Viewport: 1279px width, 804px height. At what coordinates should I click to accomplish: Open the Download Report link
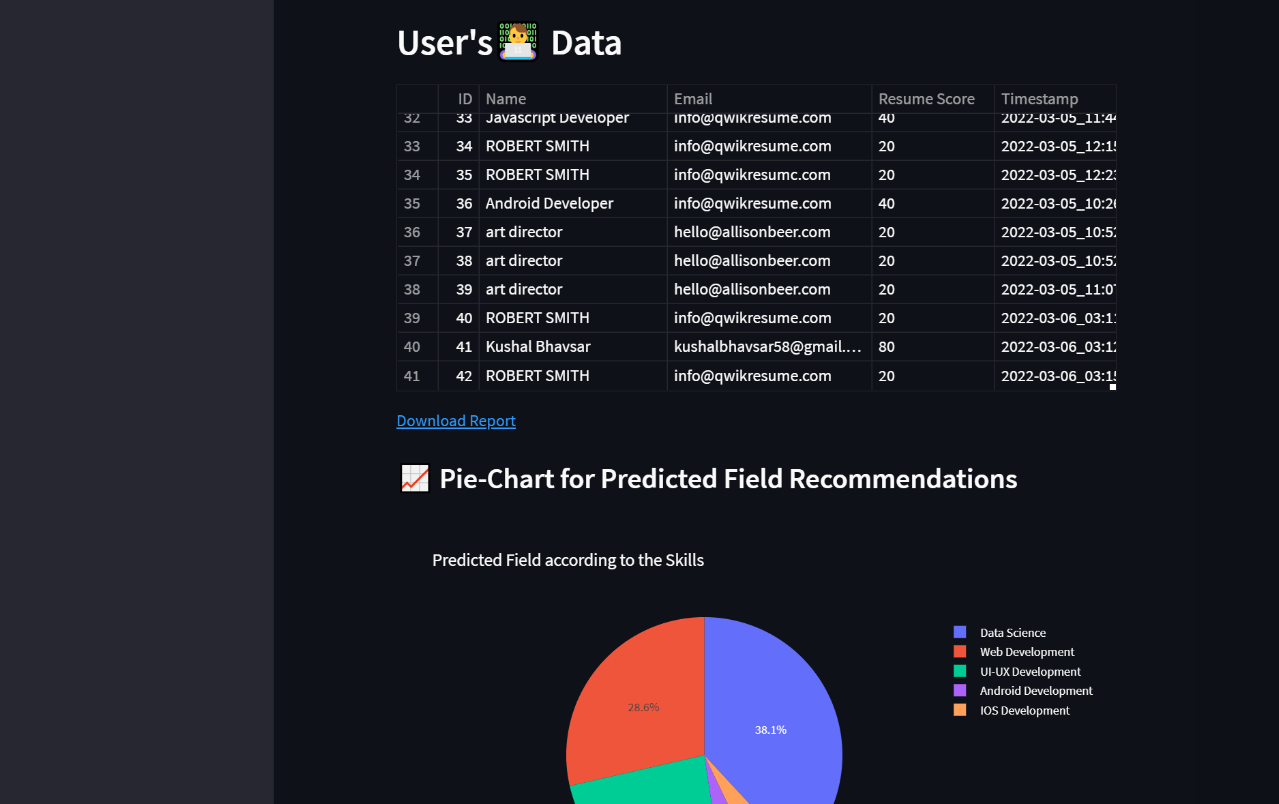pyautogui.click(x=456, y=420)
